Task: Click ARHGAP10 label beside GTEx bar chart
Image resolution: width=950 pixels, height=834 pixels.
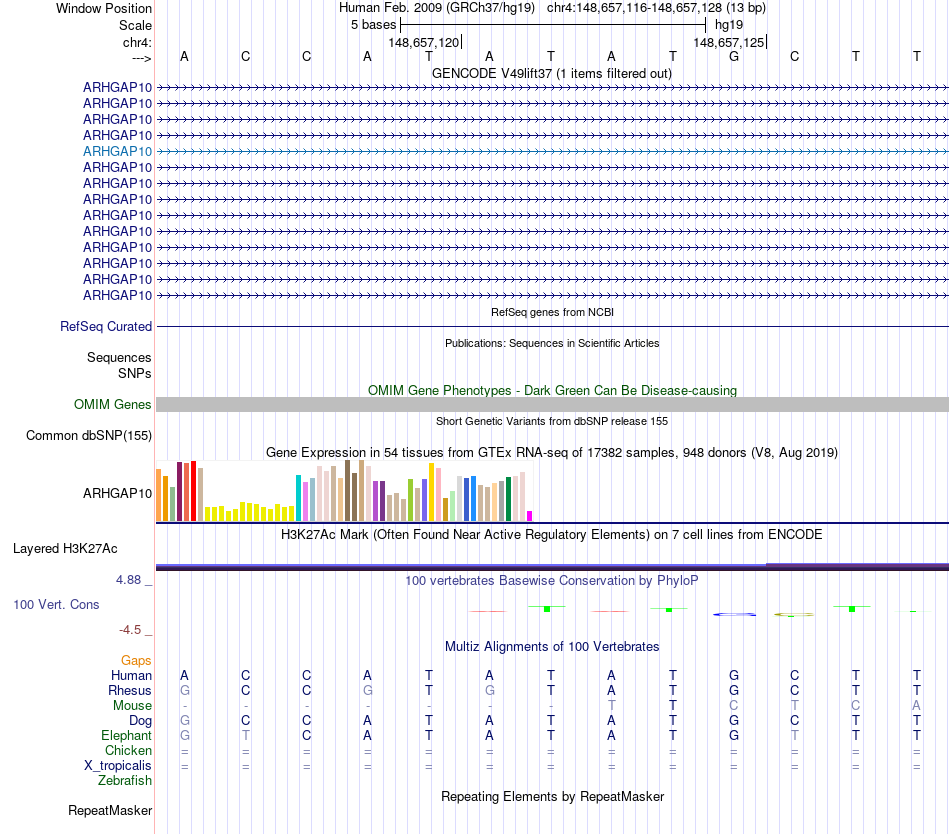Action: 118,494
